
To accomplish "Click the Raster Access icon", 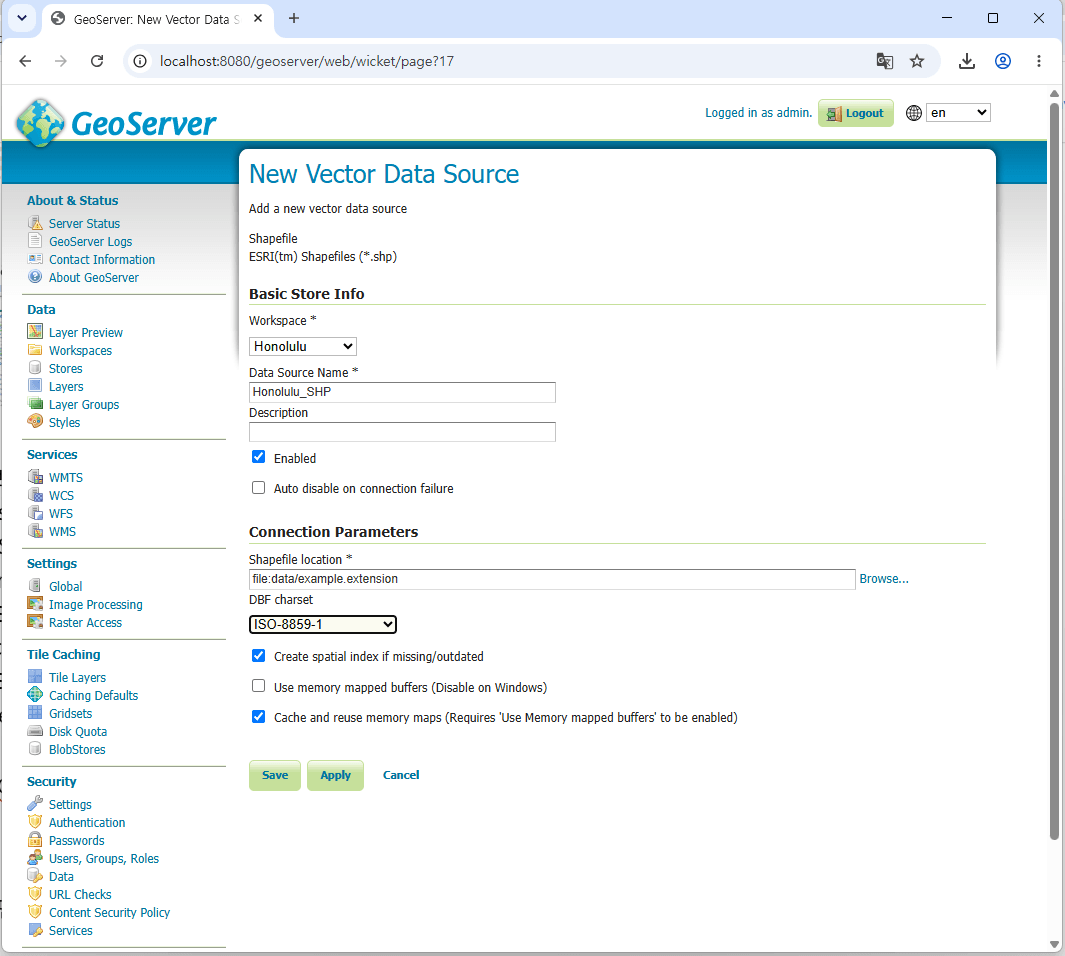I will pyautogui.click(x=35, y=621).
